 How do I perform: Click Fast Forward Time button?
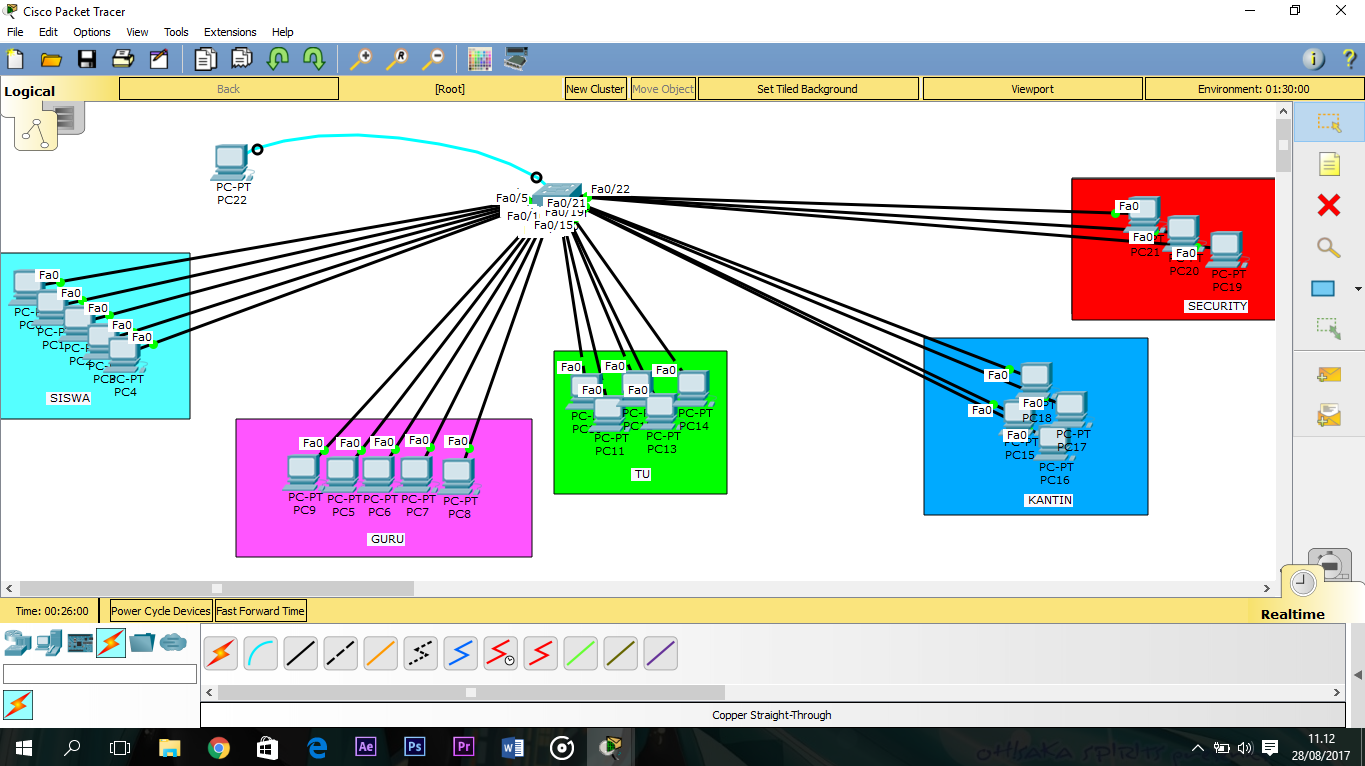click(x=260, y=611)
